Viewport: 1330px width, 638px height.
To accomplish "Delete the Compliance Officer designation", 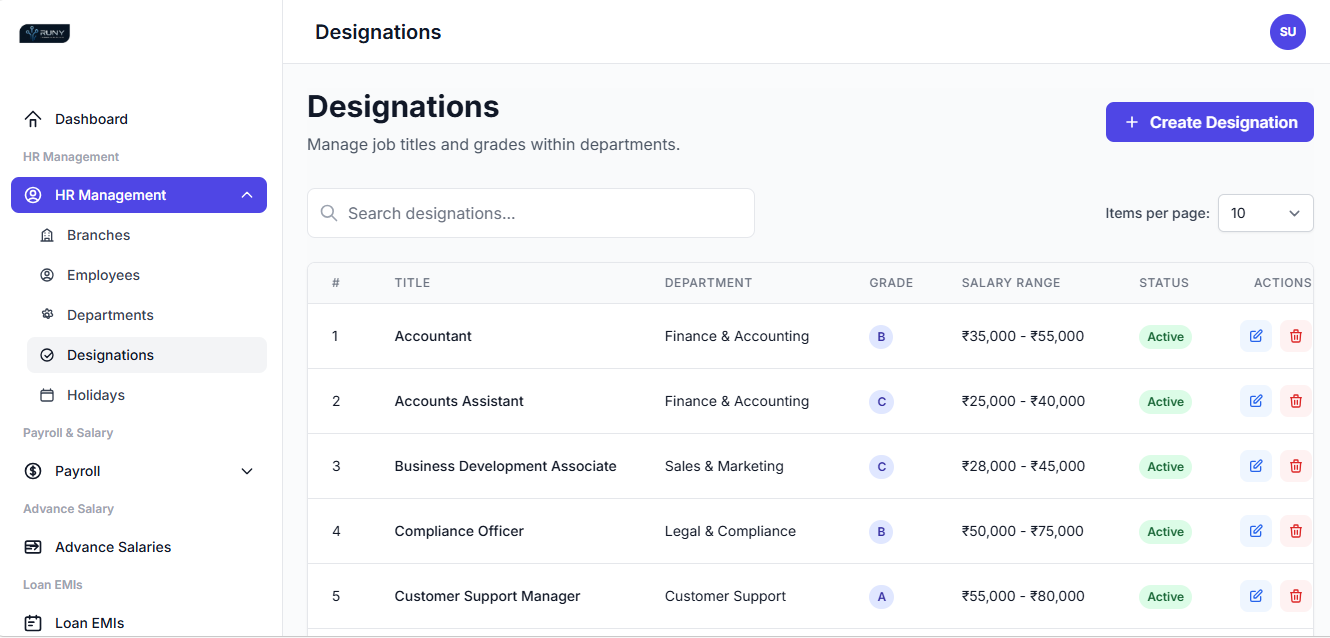I will point(1296,531).
